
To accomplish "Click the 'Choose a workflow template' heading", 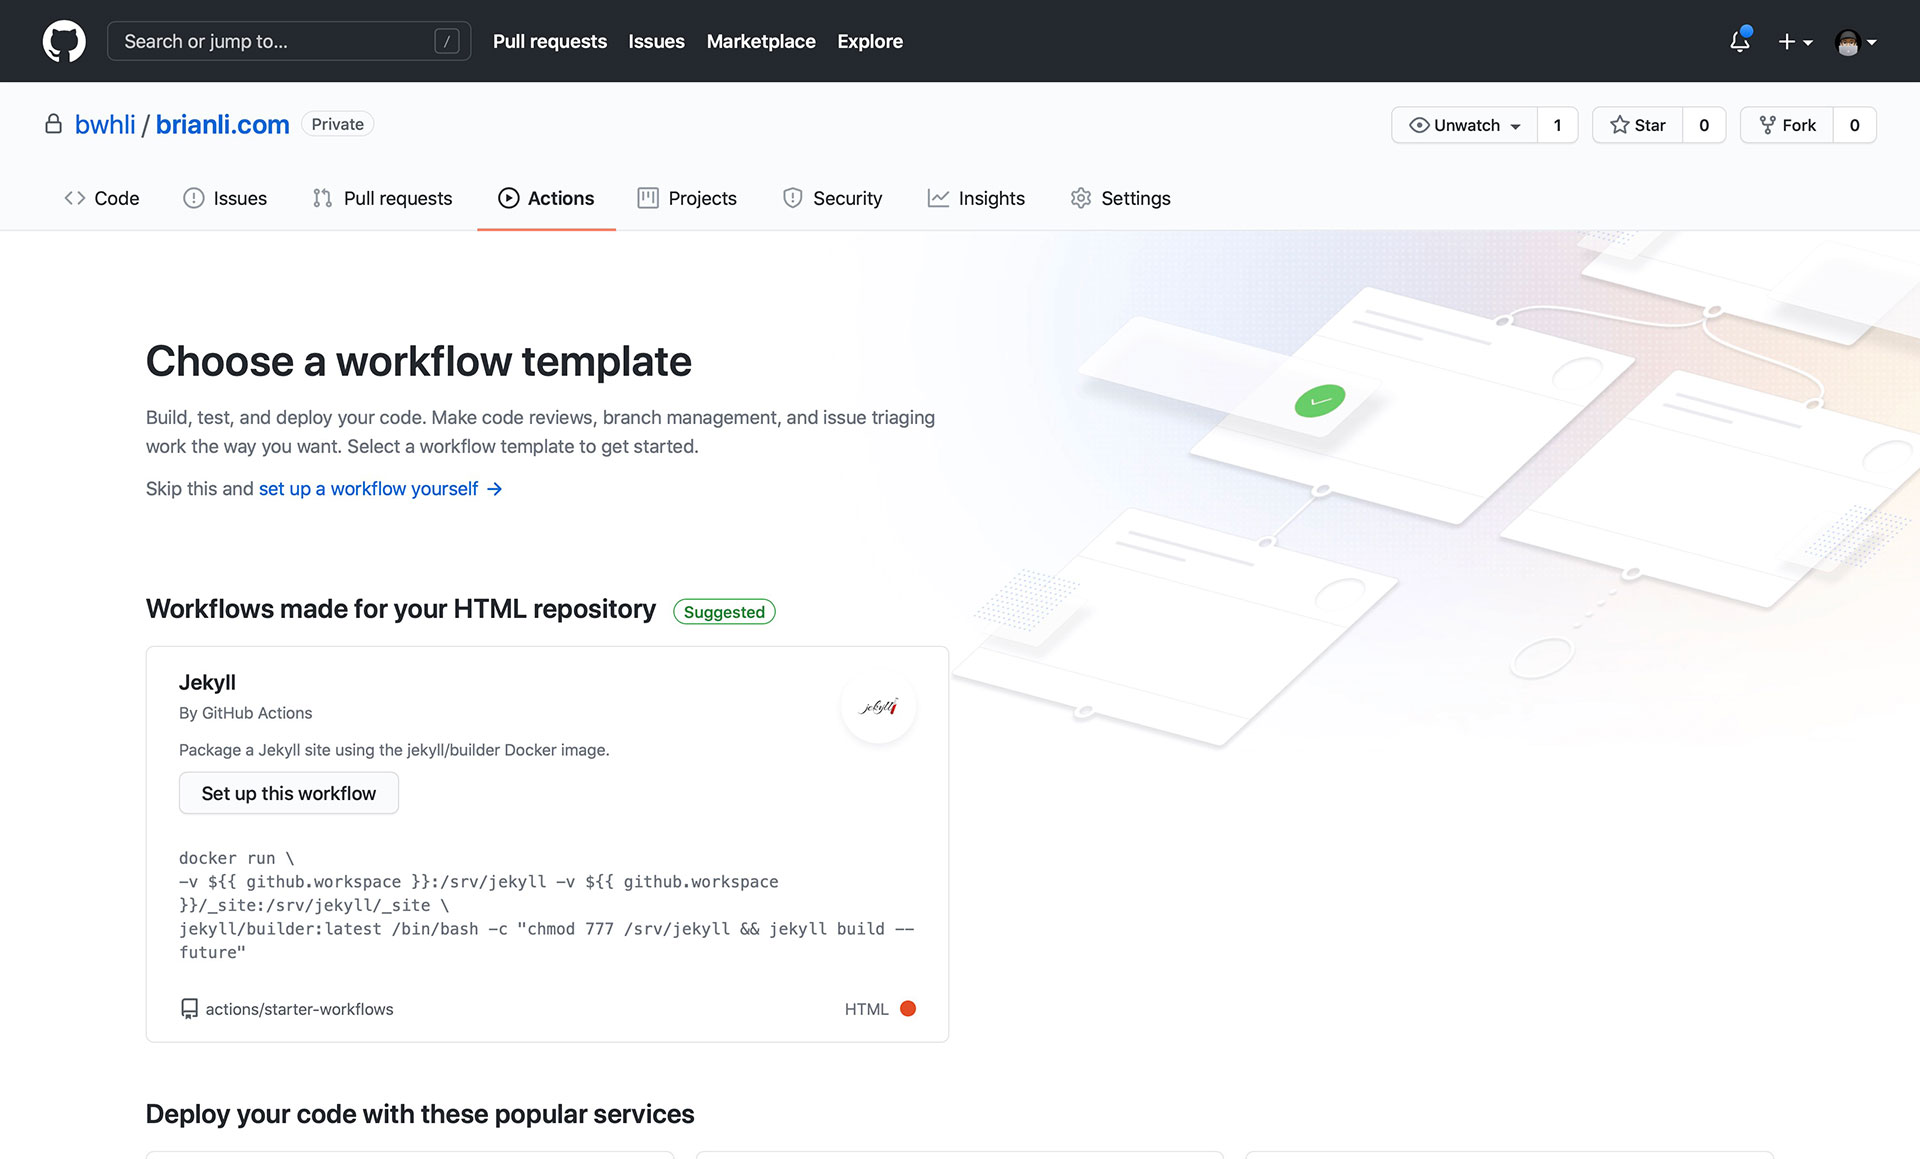I will (419, 361).
